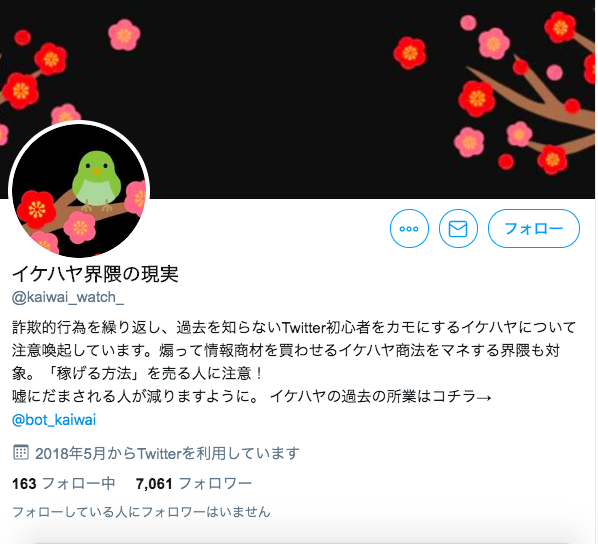Open the green bird profile avatar
Screen dimensions: 598x544
79,190
